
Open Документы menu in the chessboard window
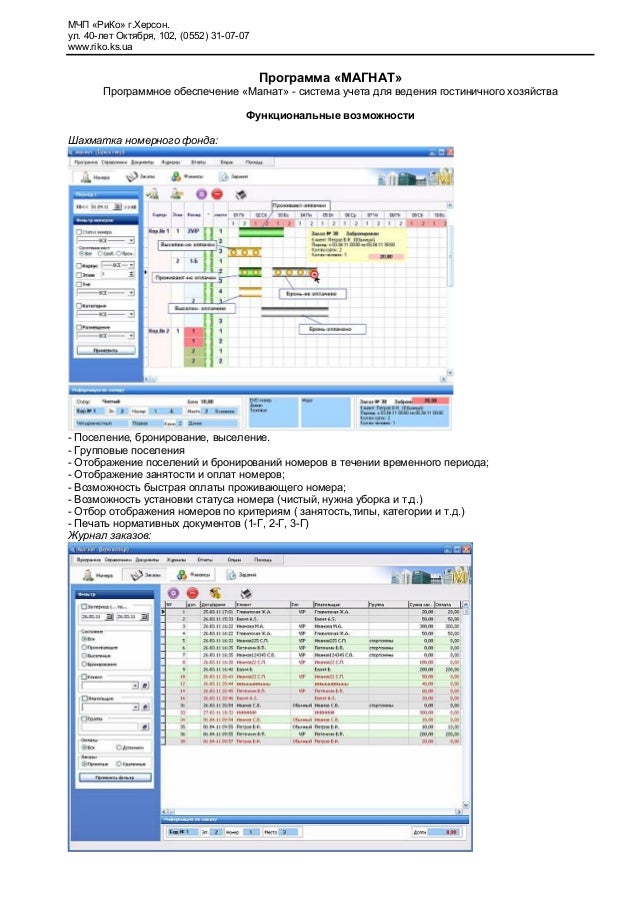pyautogui.click(x=142, y=162)
